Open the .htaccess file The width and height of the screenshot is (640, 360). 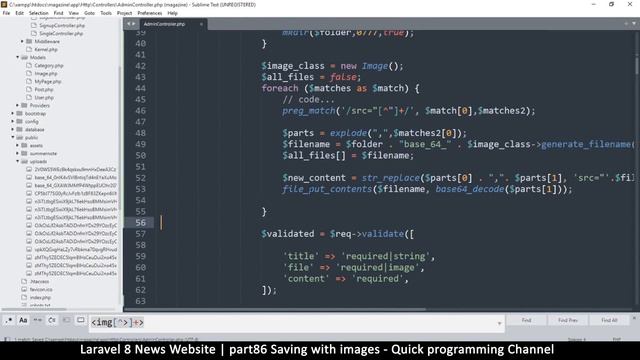(40, 282)
